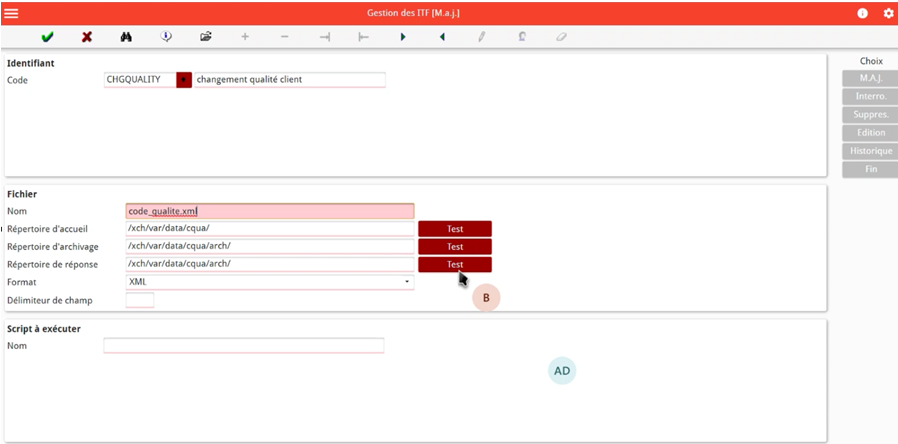Click the red star button beside Code

[x=184, y=80]
